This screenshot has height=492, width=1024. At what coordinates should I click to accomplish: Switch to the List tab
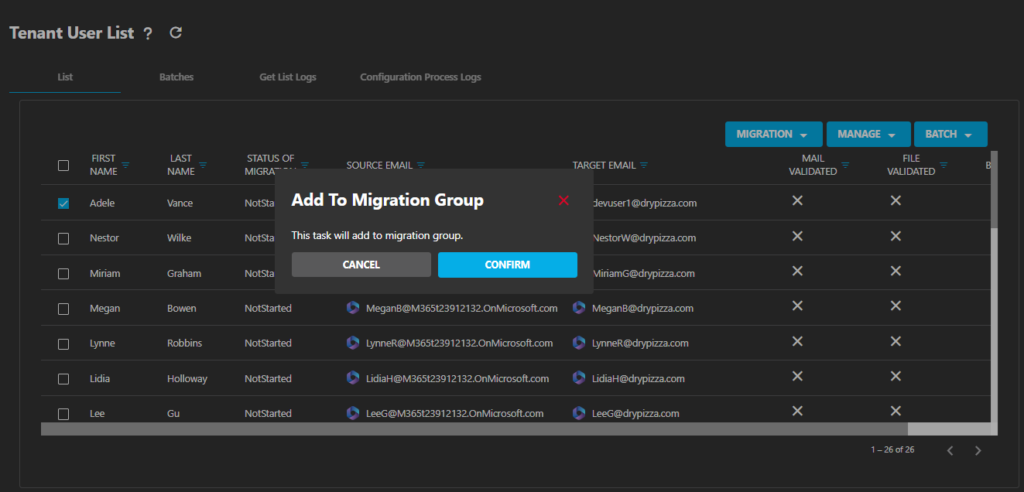[x=65, y=77]
